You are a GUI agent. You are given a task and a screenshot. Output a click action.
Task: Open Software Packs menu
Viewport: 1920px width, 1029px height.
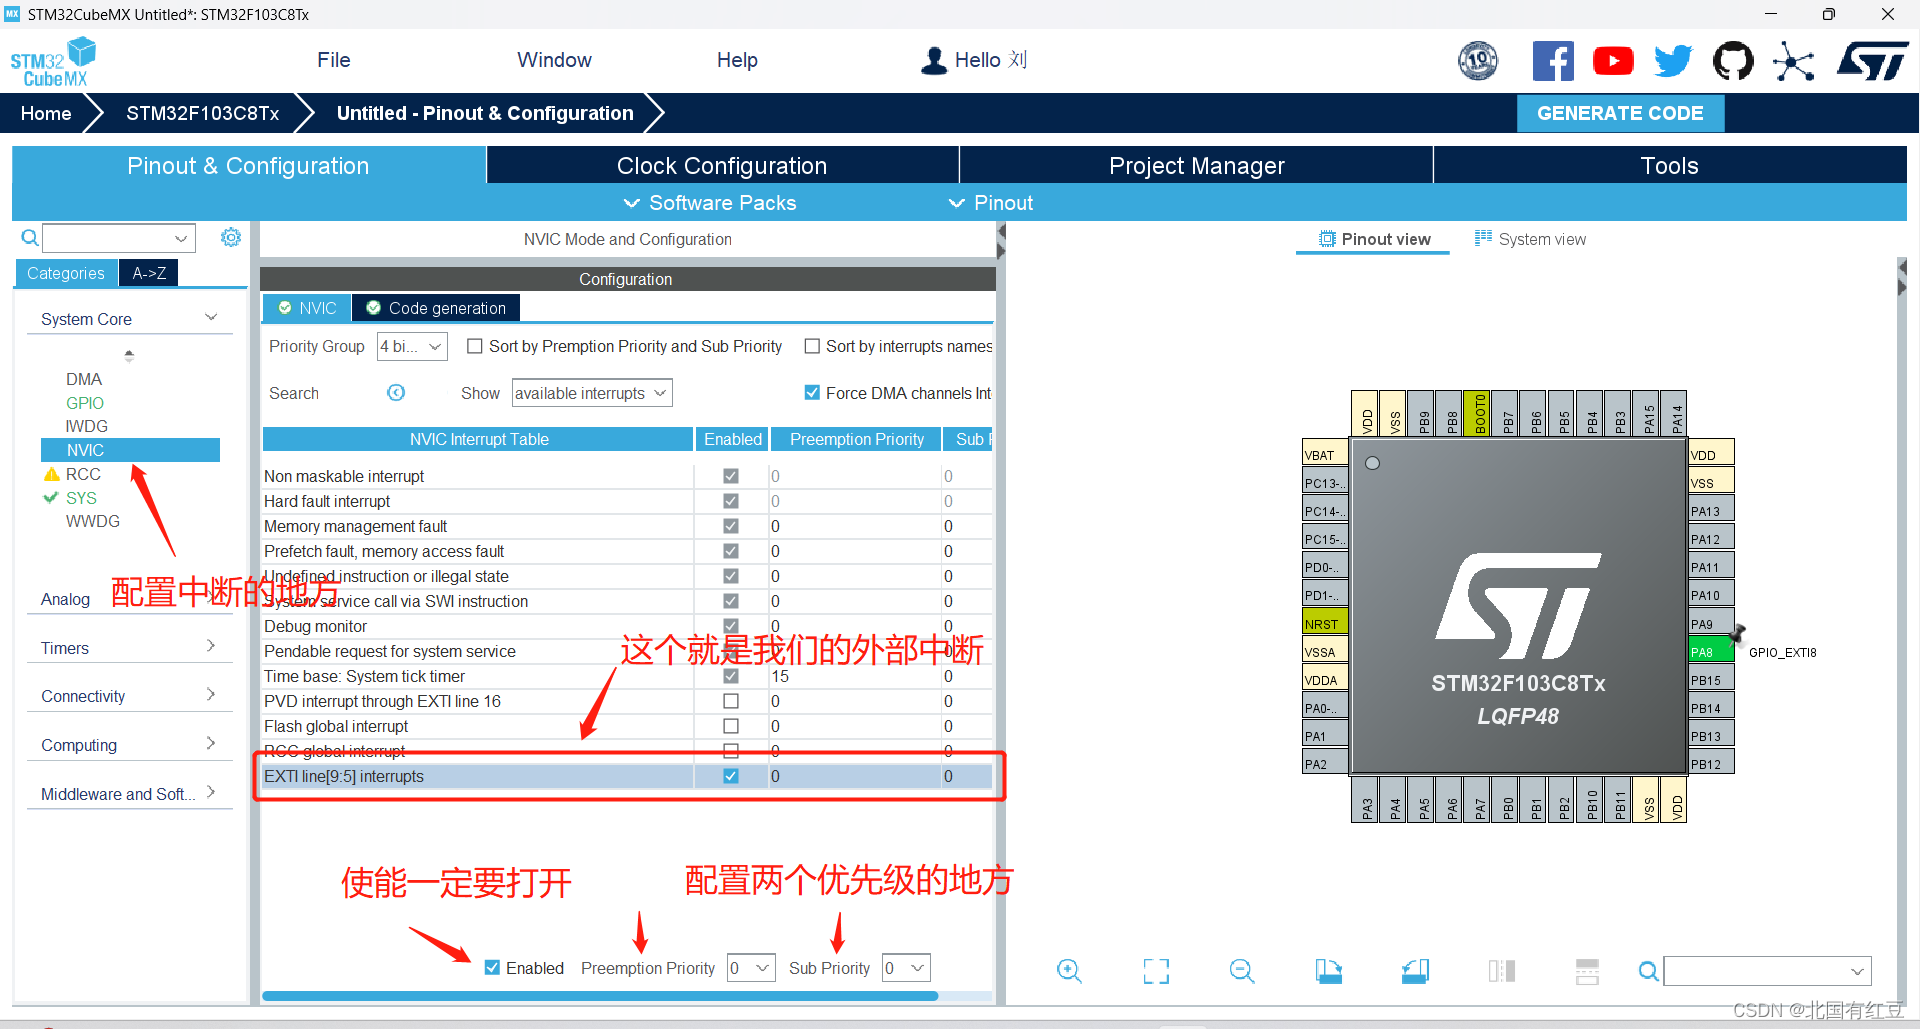click(711, 203)
